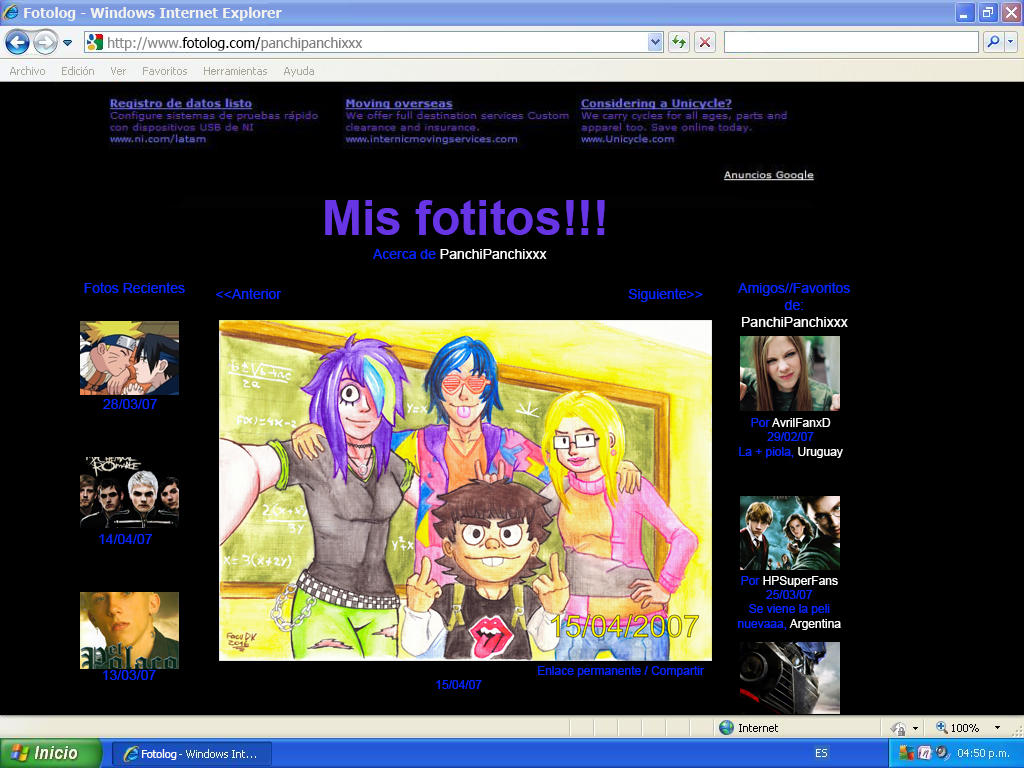Click the browser Back arrow button

click(x=17, y=42)
